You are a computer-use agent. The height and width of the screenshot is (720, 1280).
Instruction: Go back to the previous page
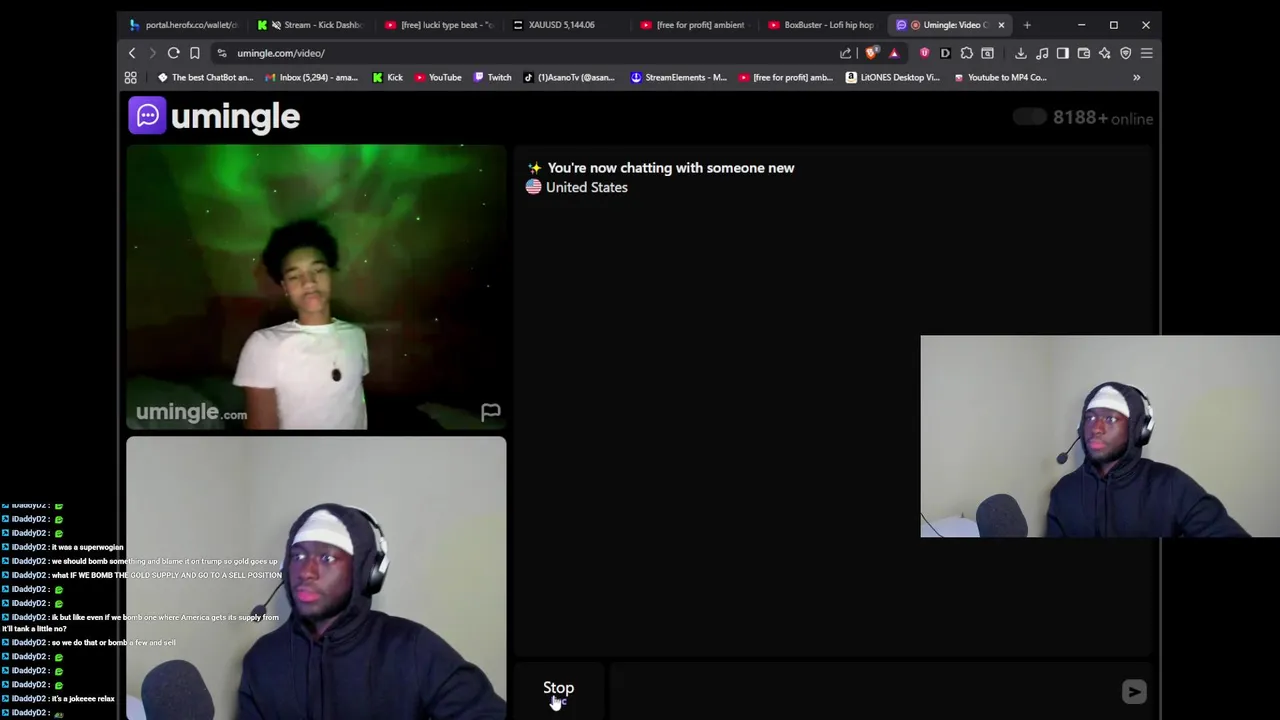tap(132, 53)
